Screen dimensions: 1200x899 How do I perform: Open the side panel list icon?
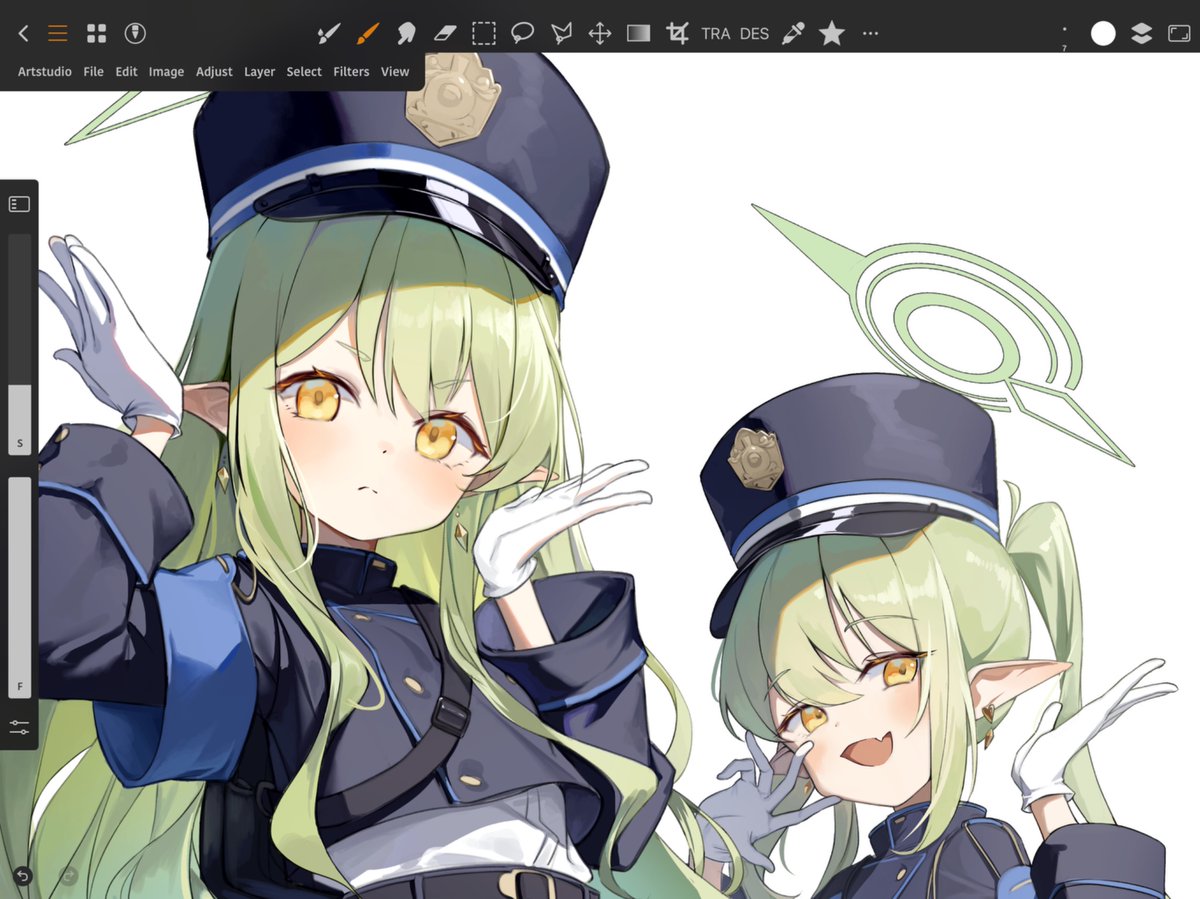click(x=19, y=204)
